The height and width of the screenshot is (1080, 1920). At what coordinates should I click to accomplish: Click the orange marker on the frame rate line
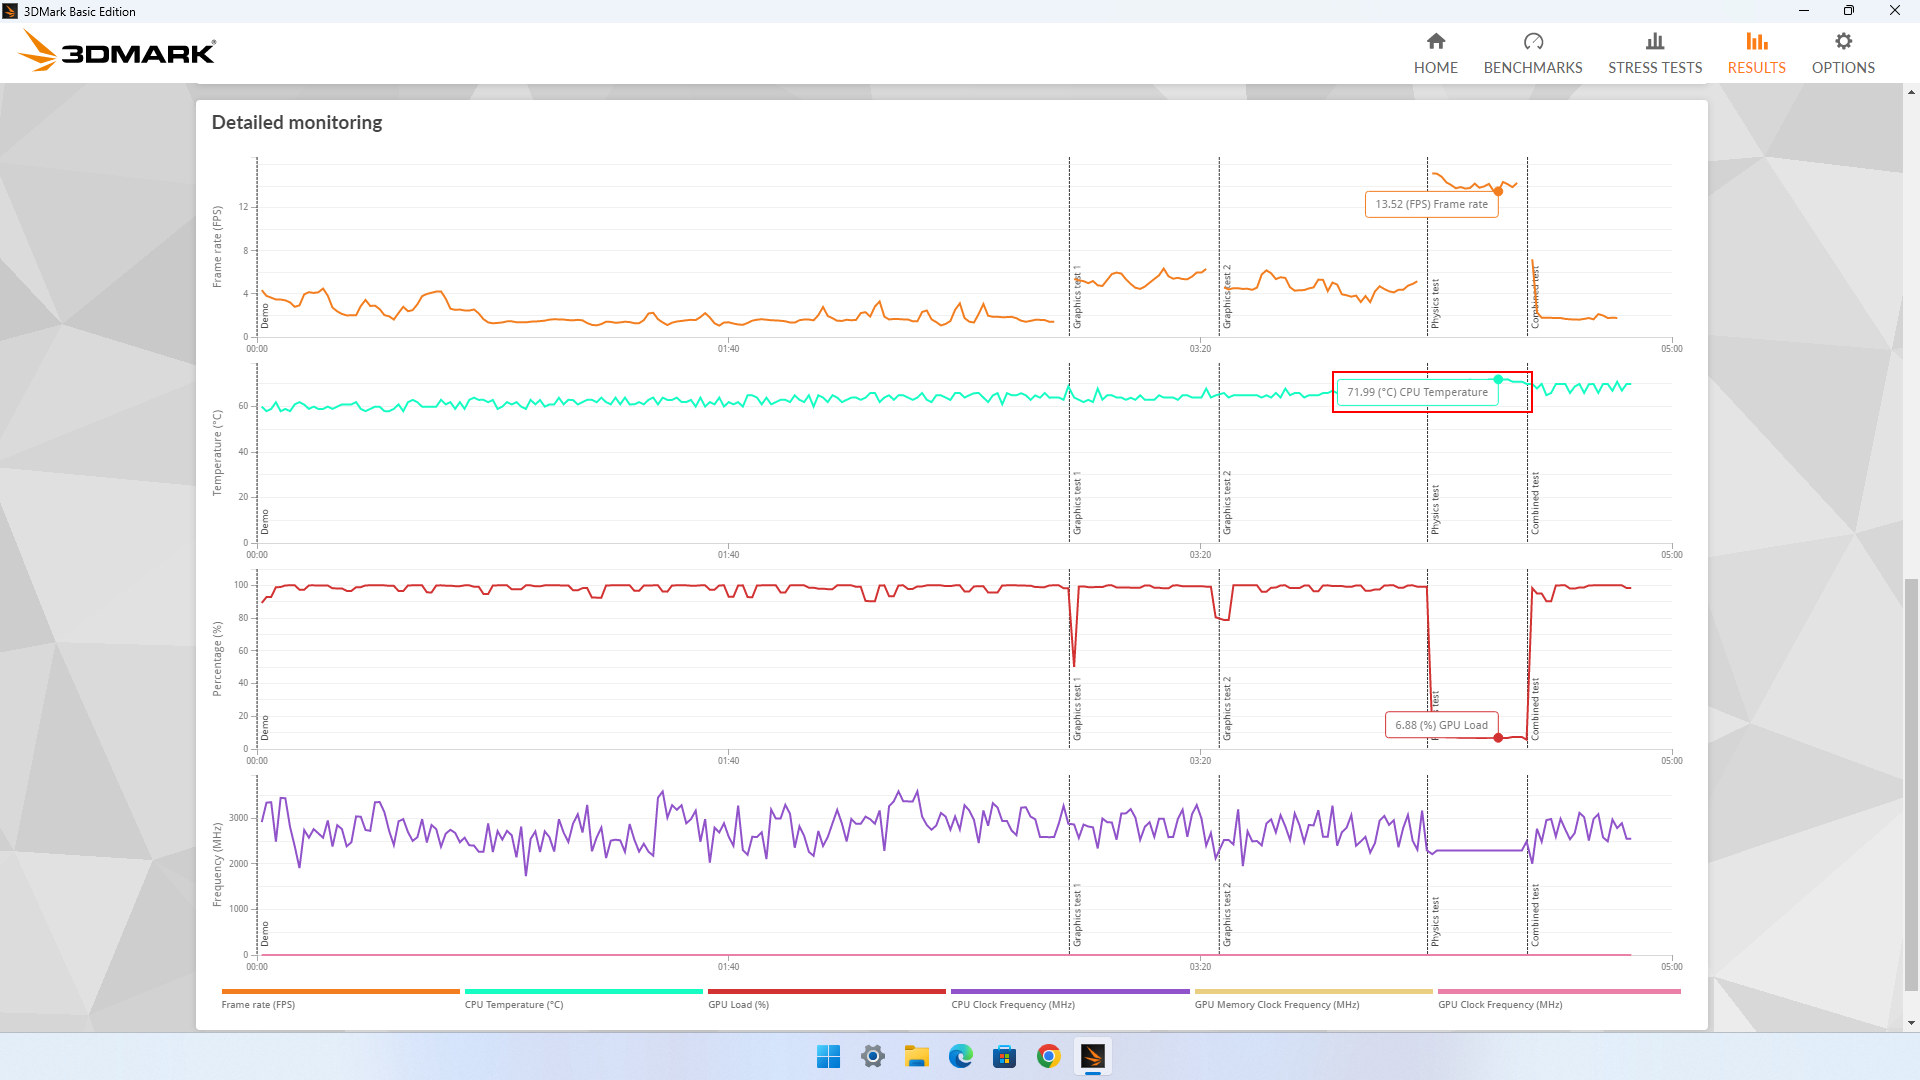[1497, 191]
